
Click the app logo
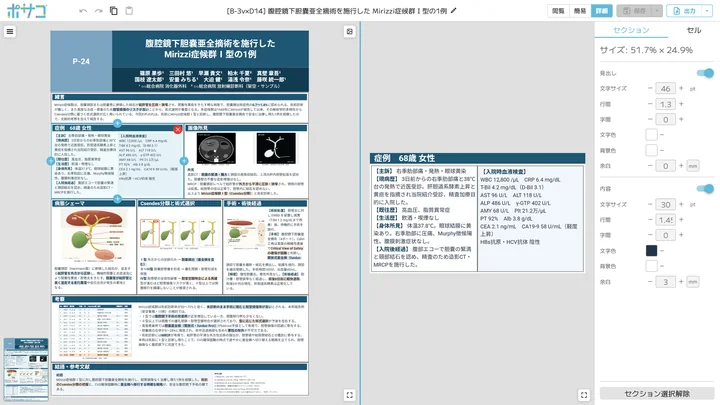[x=27, y=11]
